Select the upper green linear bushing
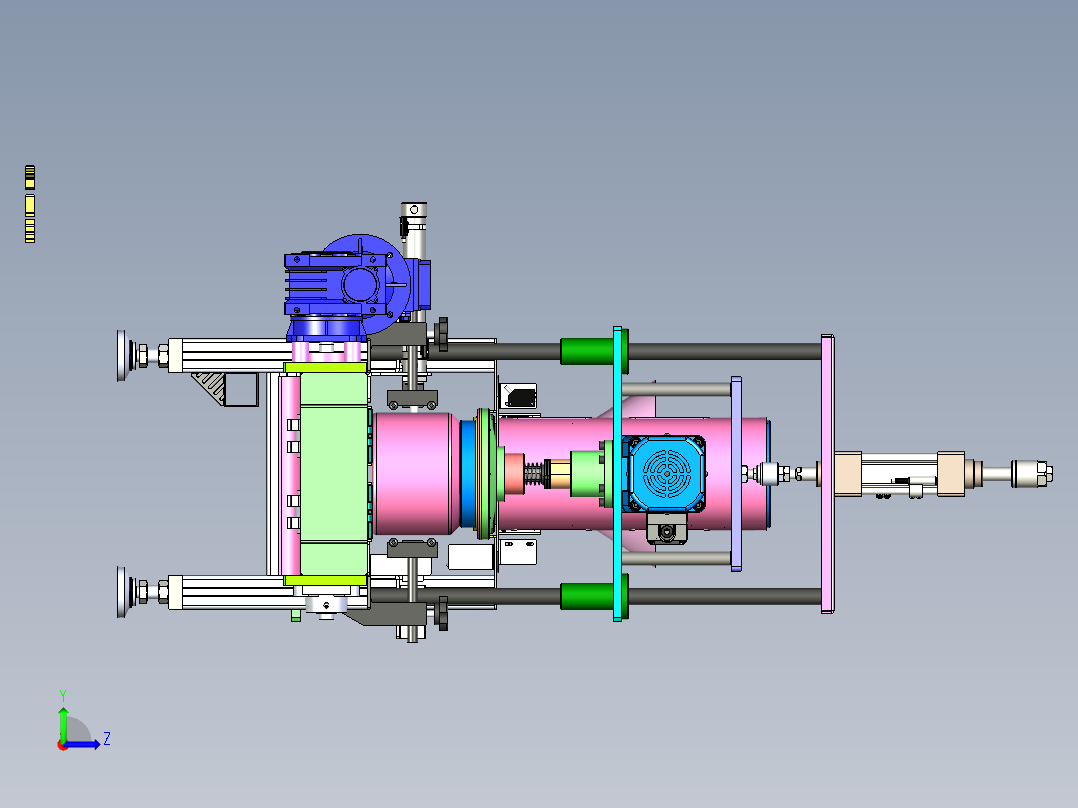Viewport: 1078px width, 808px height. tap(586, 351)
